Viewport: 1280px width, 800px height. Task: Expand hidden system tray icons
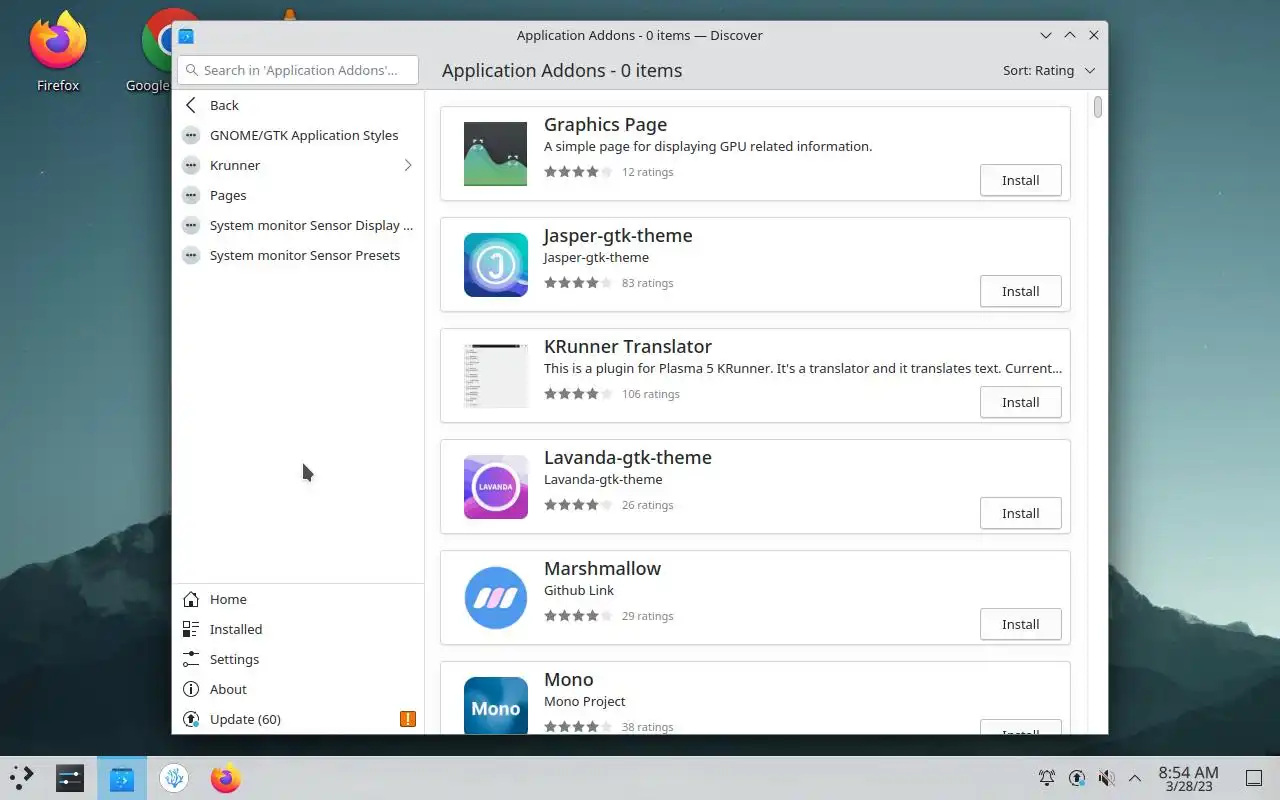[x=1135, y=778]
